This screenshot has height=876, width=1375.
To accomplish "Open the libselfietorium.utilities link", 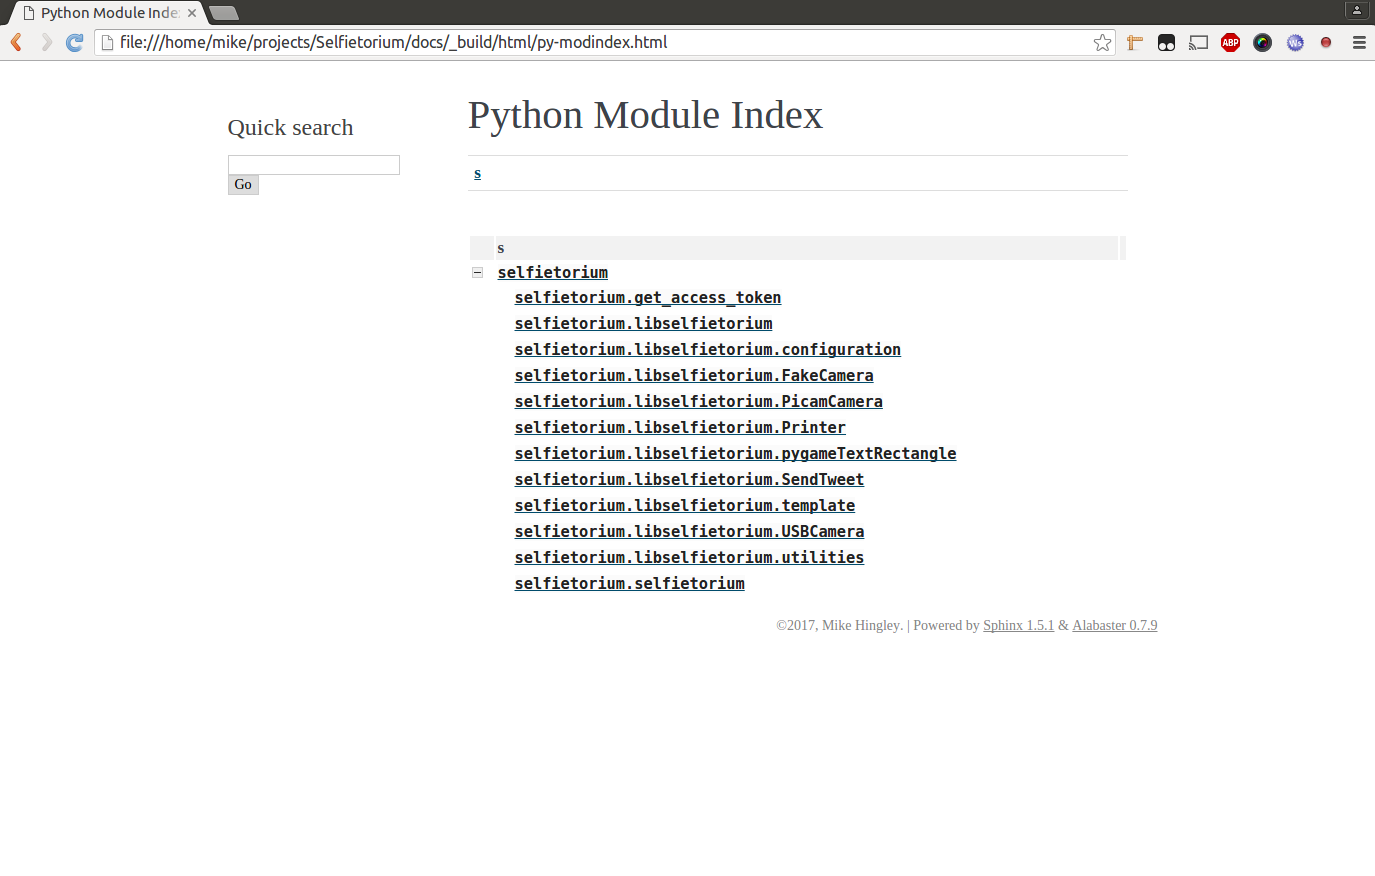I will point(690,558).
